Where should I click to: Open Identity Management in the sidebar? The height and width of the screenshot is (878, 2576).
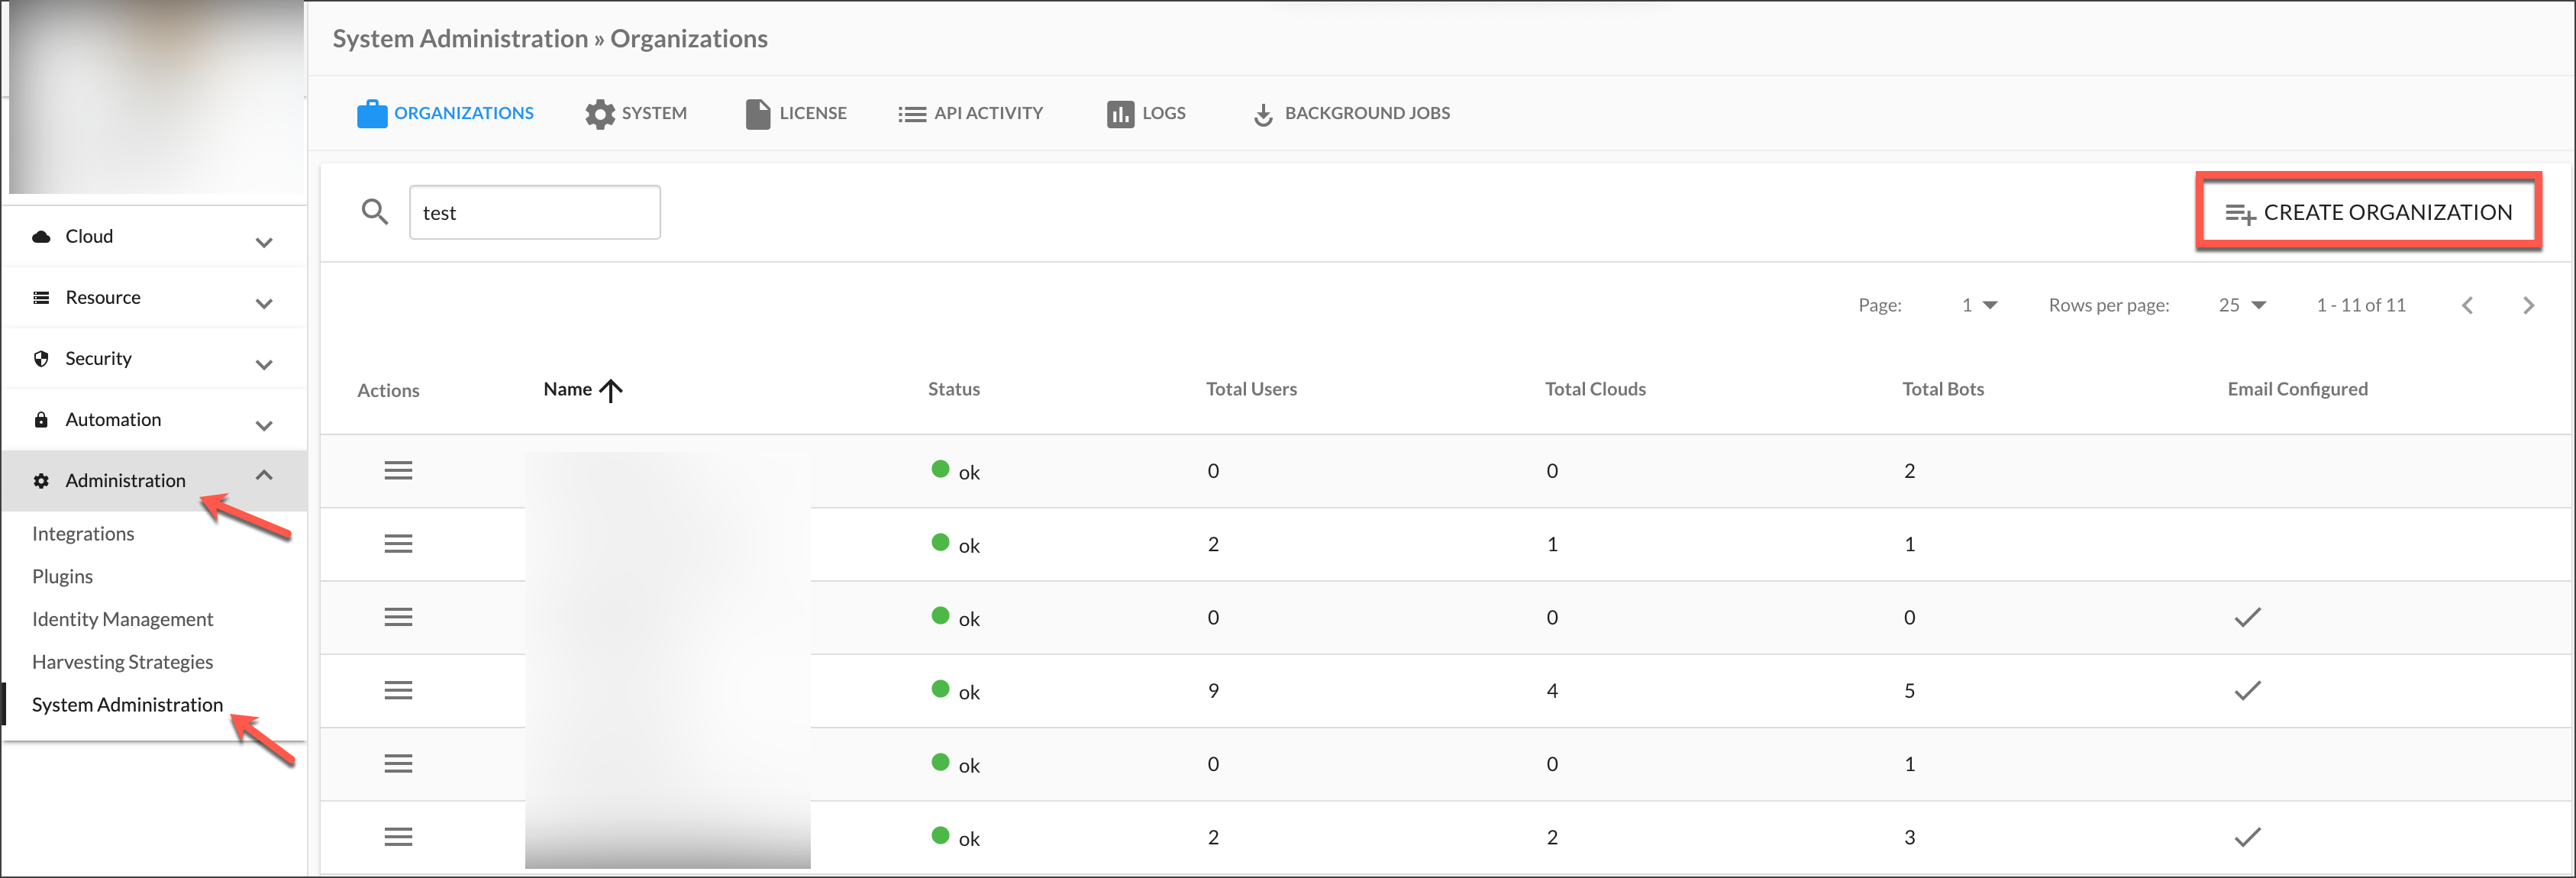(122, 619)
